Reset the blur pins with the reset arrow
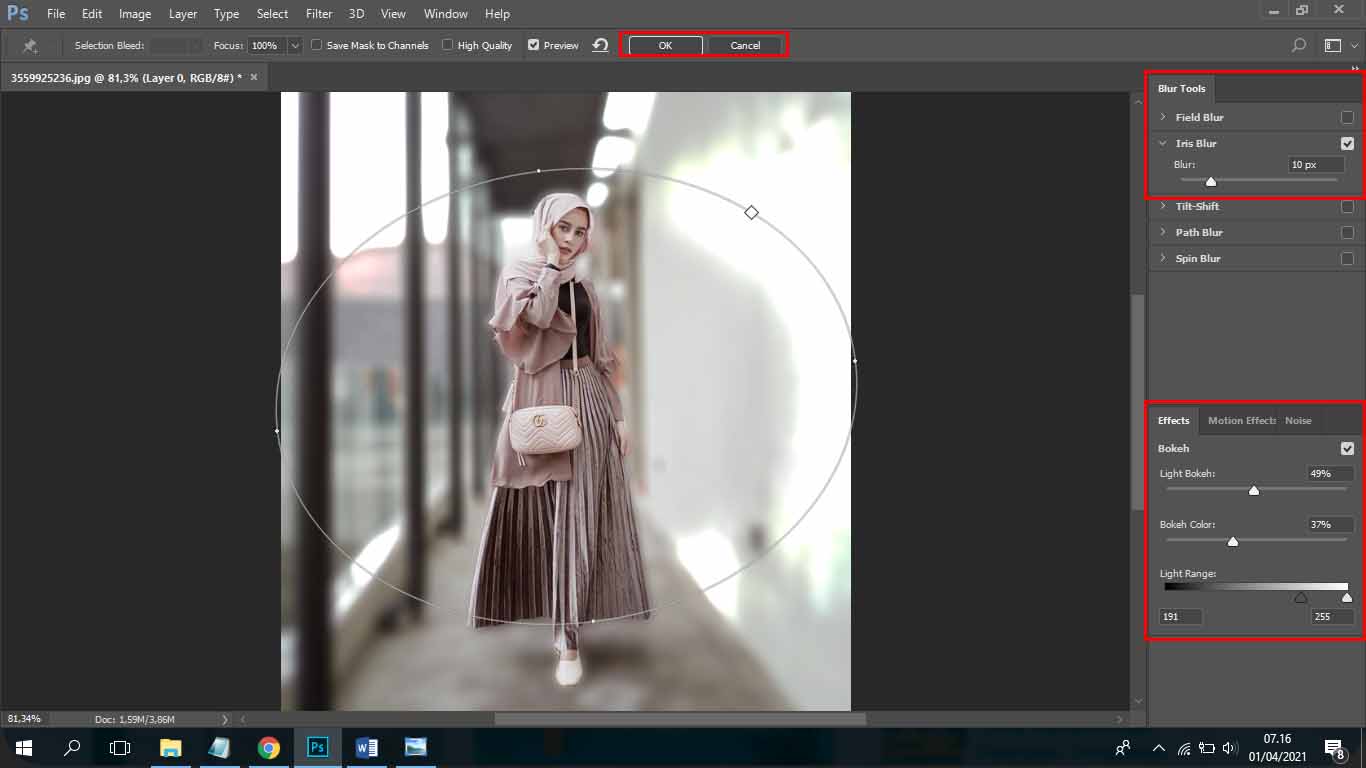Image resolution: width=1366 pixels, height=768 pixels. click(x=600, y=45)
